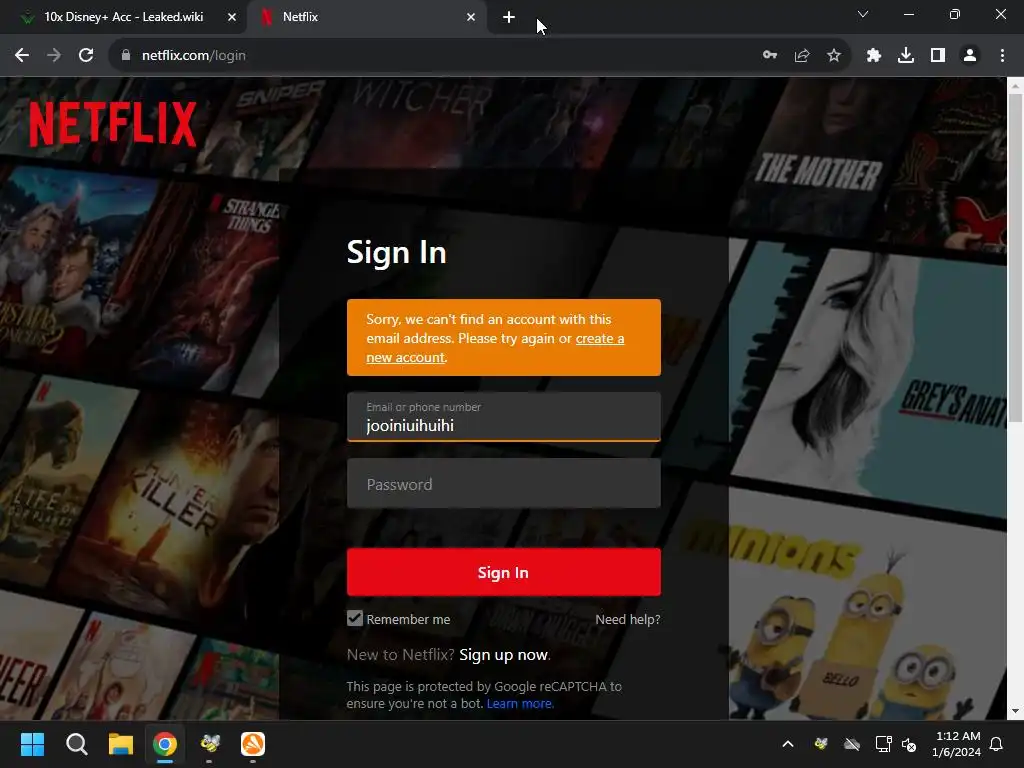This screenshot has height=768, width=1024.
Task: Click the share page icon
Action: pos(802,56)
